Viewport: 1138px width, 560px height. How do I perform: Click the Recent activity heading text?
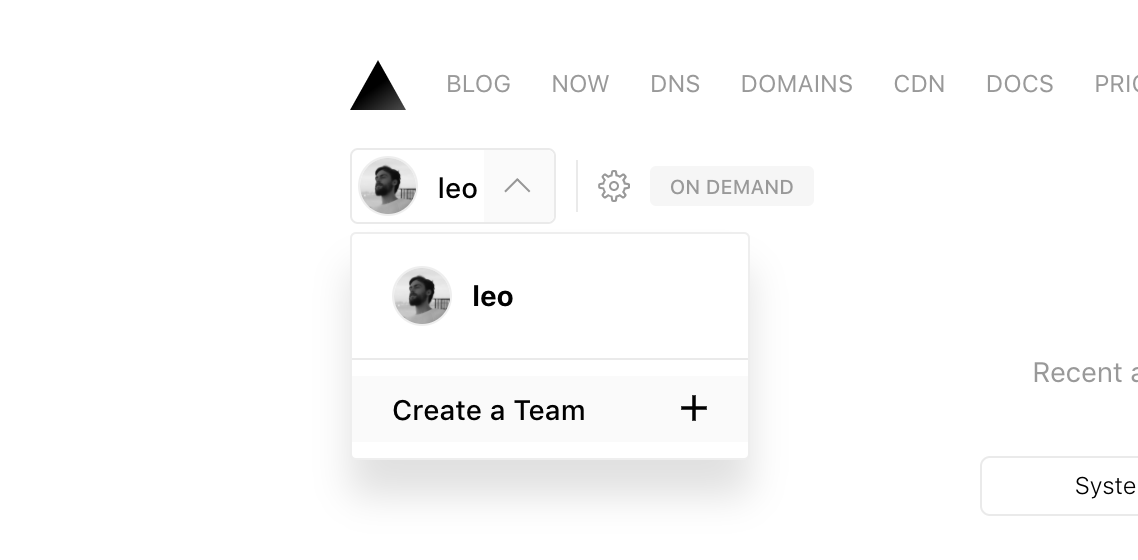coord(1085,373)
